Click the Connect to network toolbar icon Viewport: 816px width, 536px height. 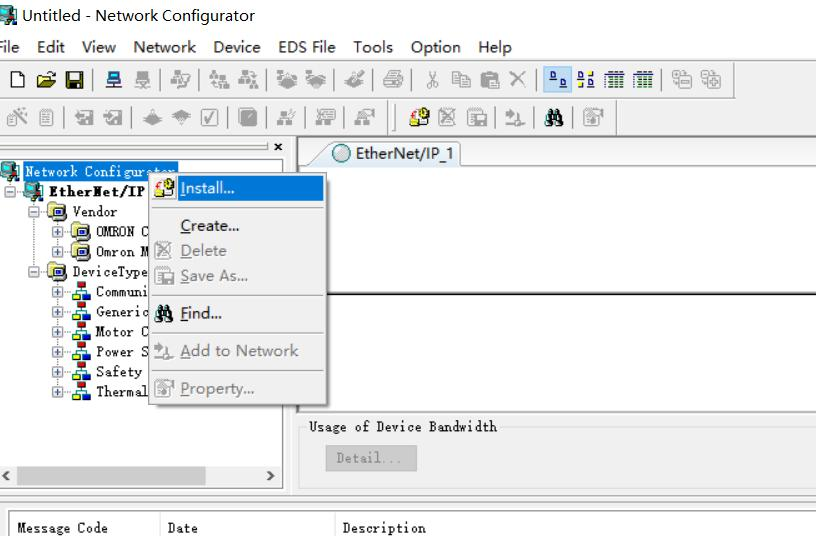(115, 80)
